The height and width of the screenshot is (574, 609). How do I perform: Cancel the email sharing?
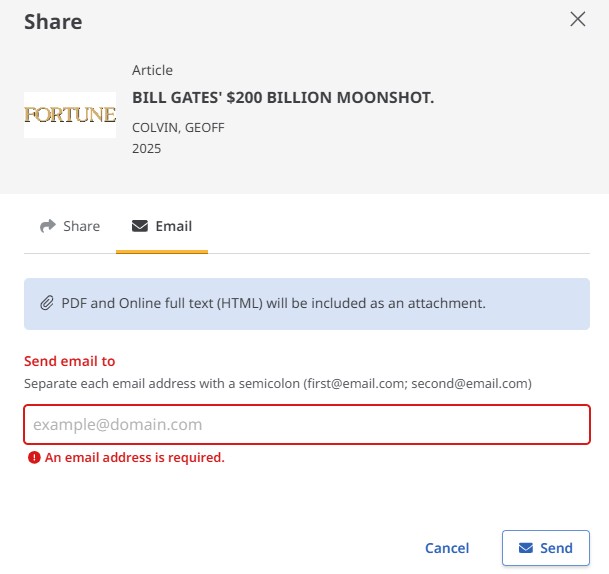447,548
